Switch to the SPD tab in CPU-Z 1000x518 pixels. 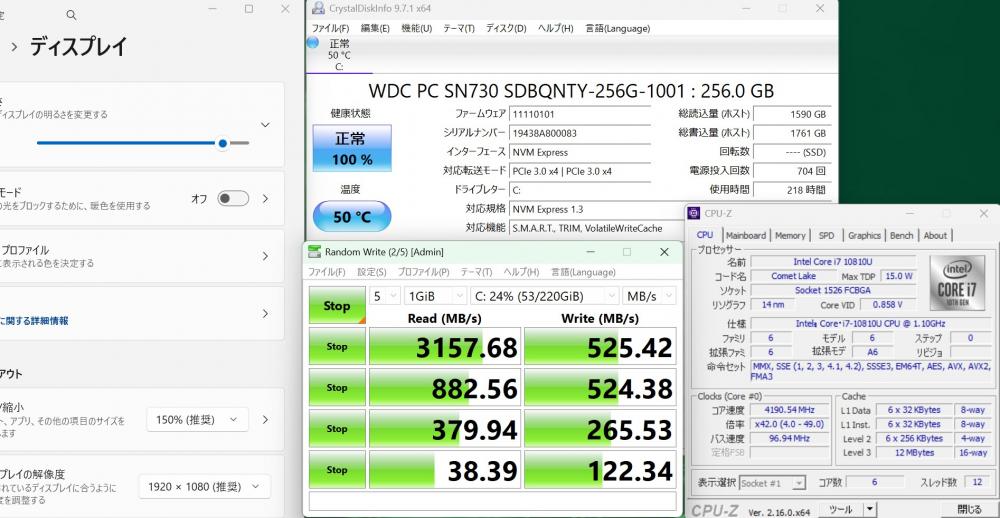(x=827, y=235)
